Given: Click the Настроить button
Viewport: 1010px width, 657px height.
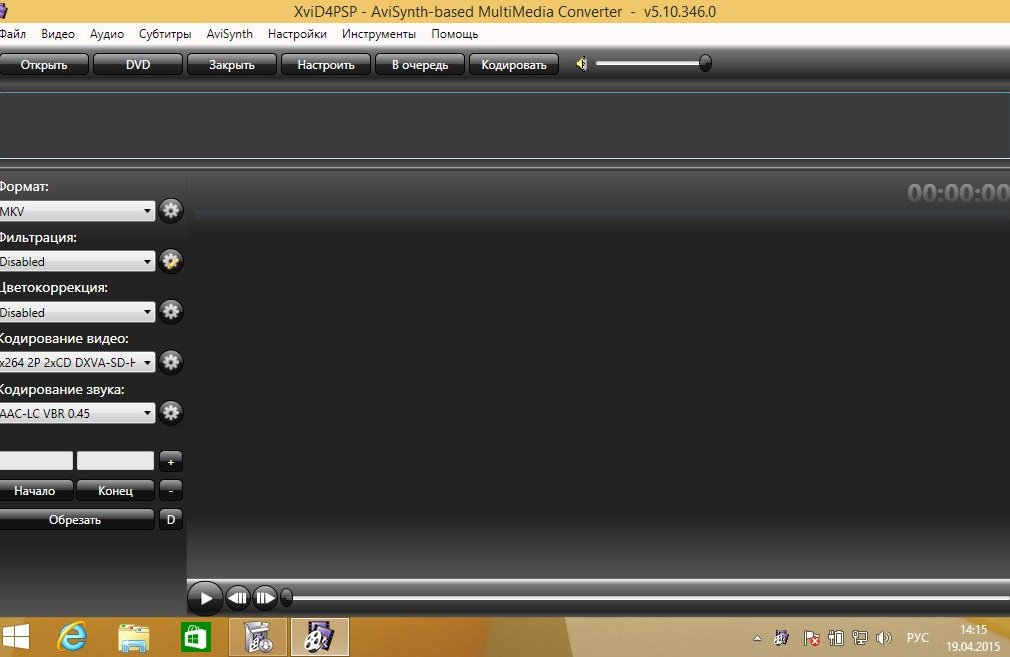Looking at the screenshot, I should 326,64.
